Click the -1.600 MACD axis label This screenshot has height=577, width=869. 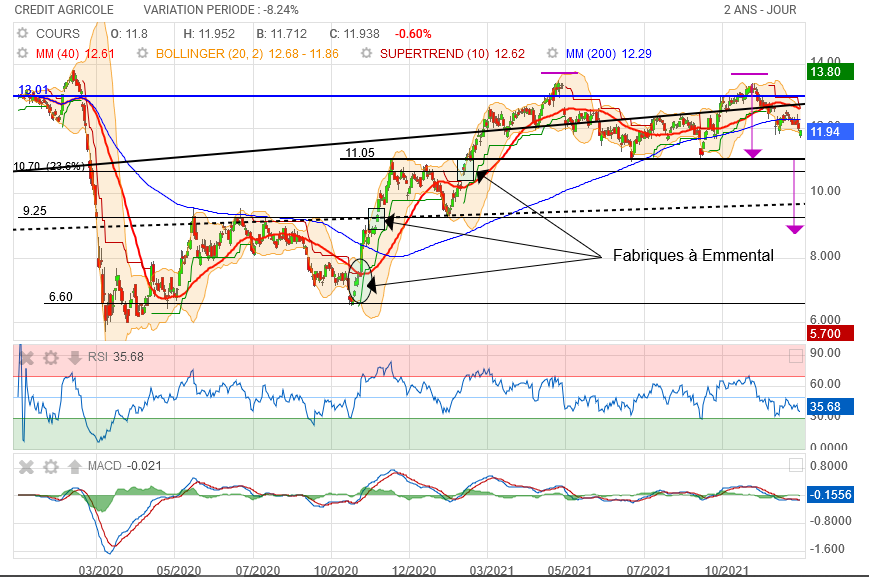click(827, 549)
